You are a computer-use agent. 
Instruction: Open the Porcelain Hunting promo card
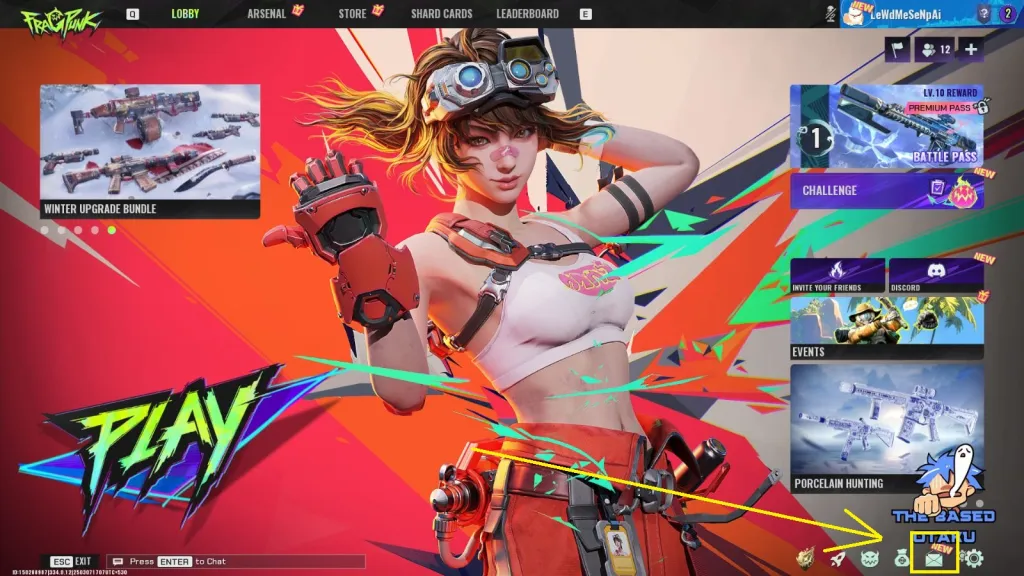click(x=887, y=428)
